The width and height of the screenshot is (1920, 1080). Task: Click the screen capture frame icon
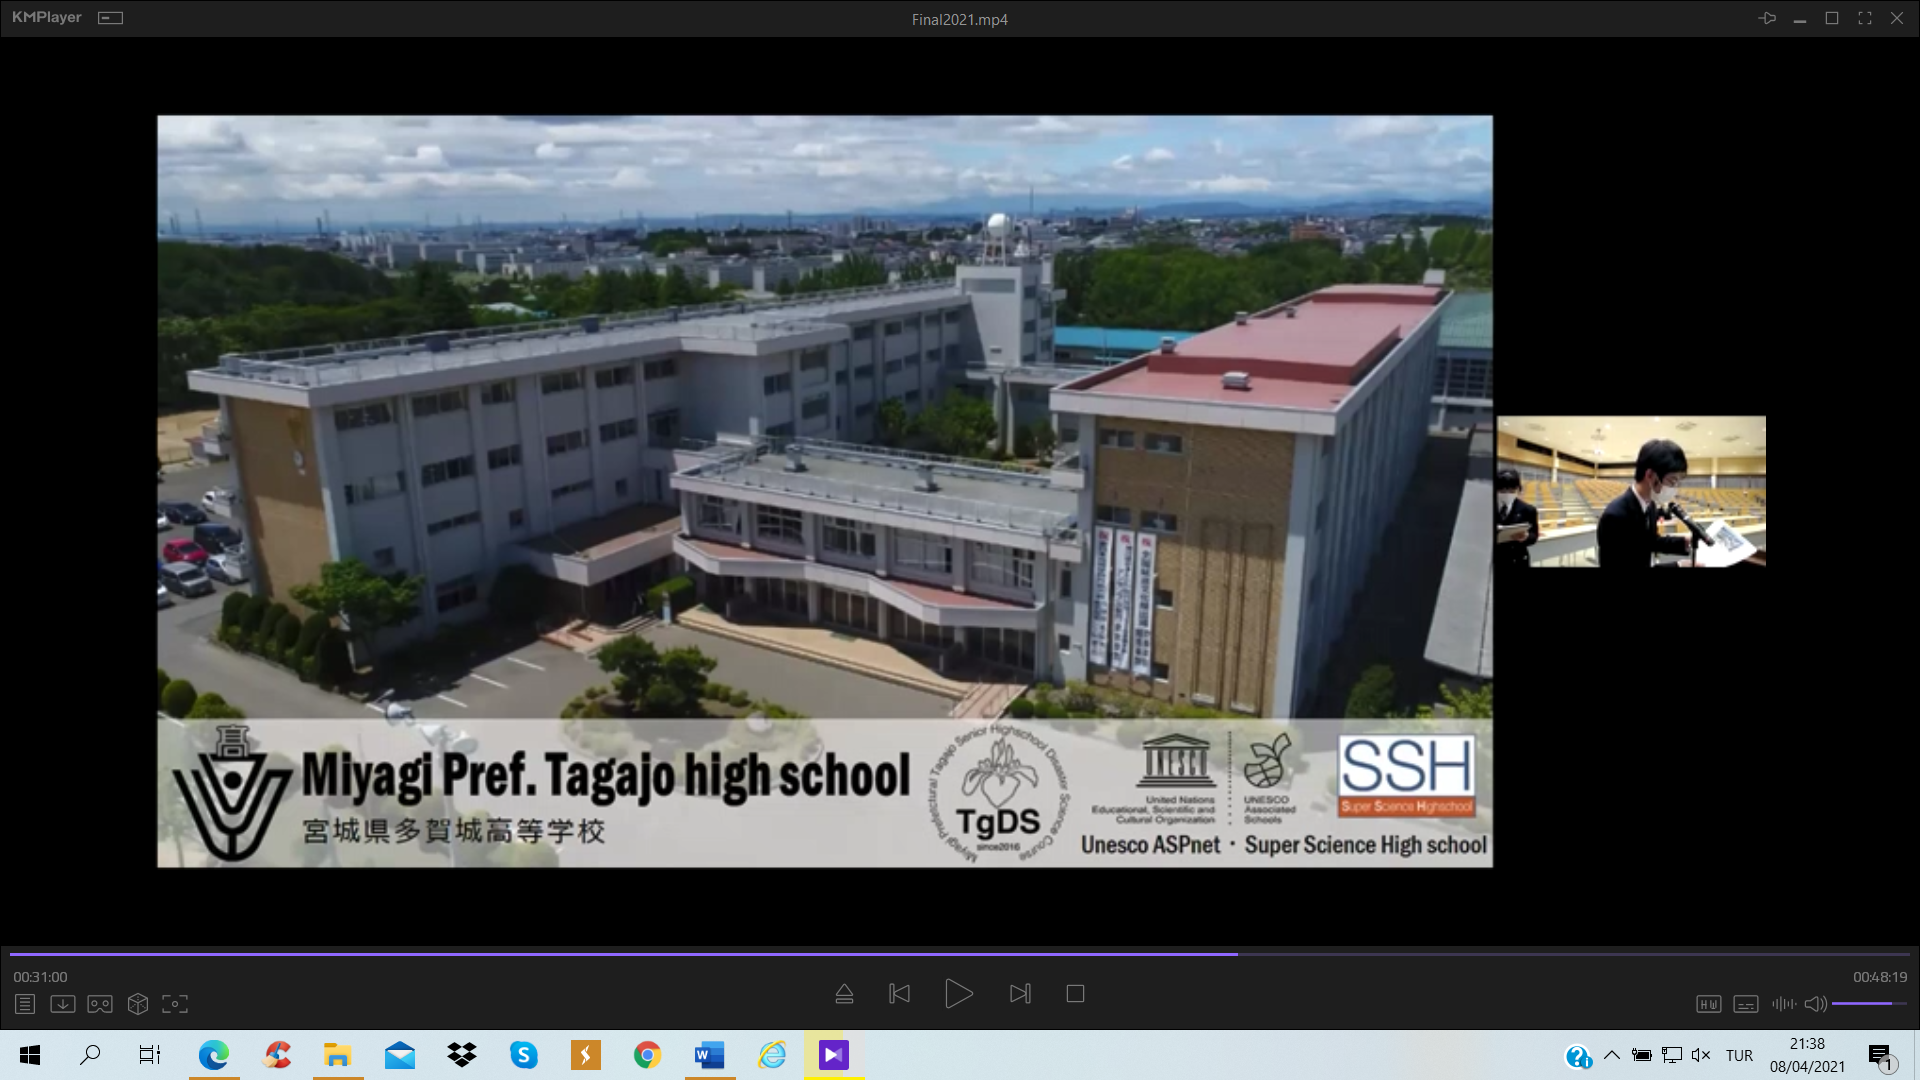[x=175, y=1004]
